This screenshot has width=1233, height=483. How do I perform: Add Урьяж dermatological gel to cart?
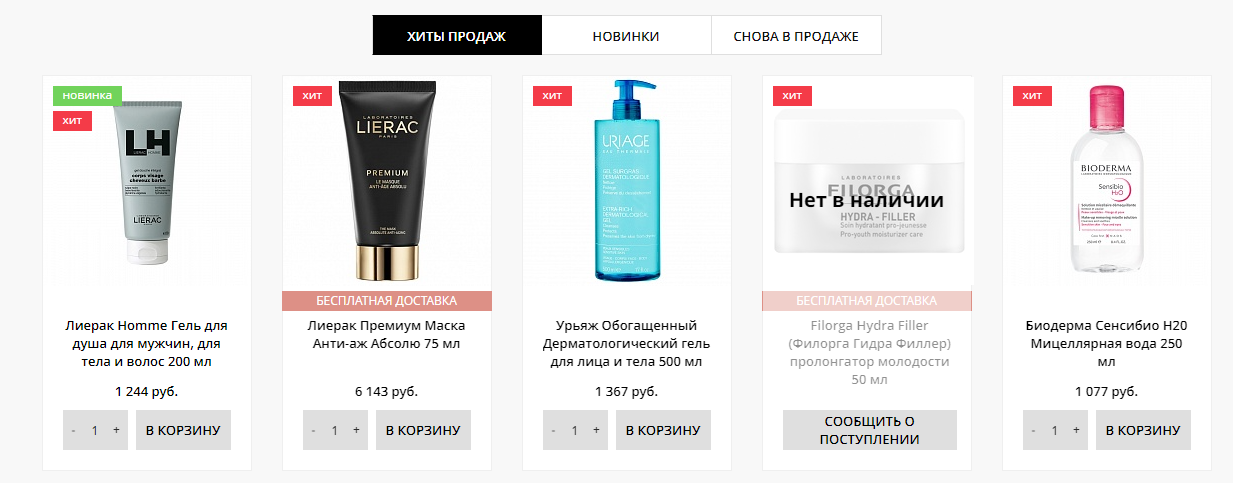tap(663, 430)
